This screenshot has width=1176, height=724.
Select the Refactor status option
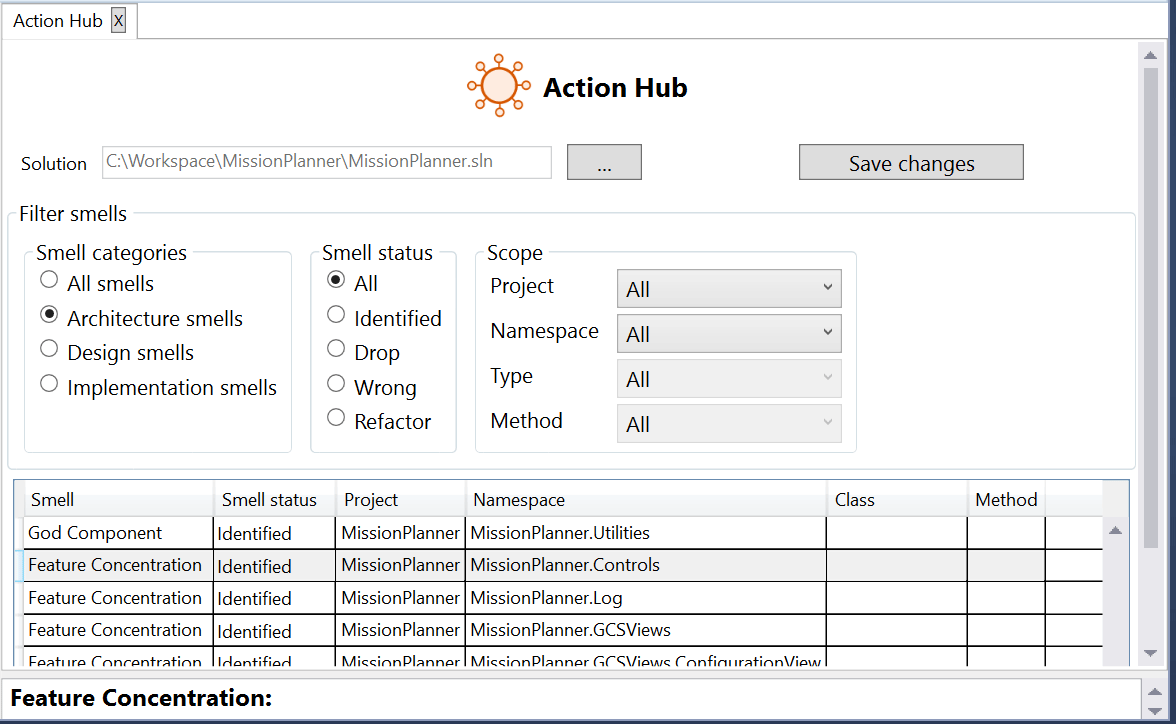click(336, 419)
